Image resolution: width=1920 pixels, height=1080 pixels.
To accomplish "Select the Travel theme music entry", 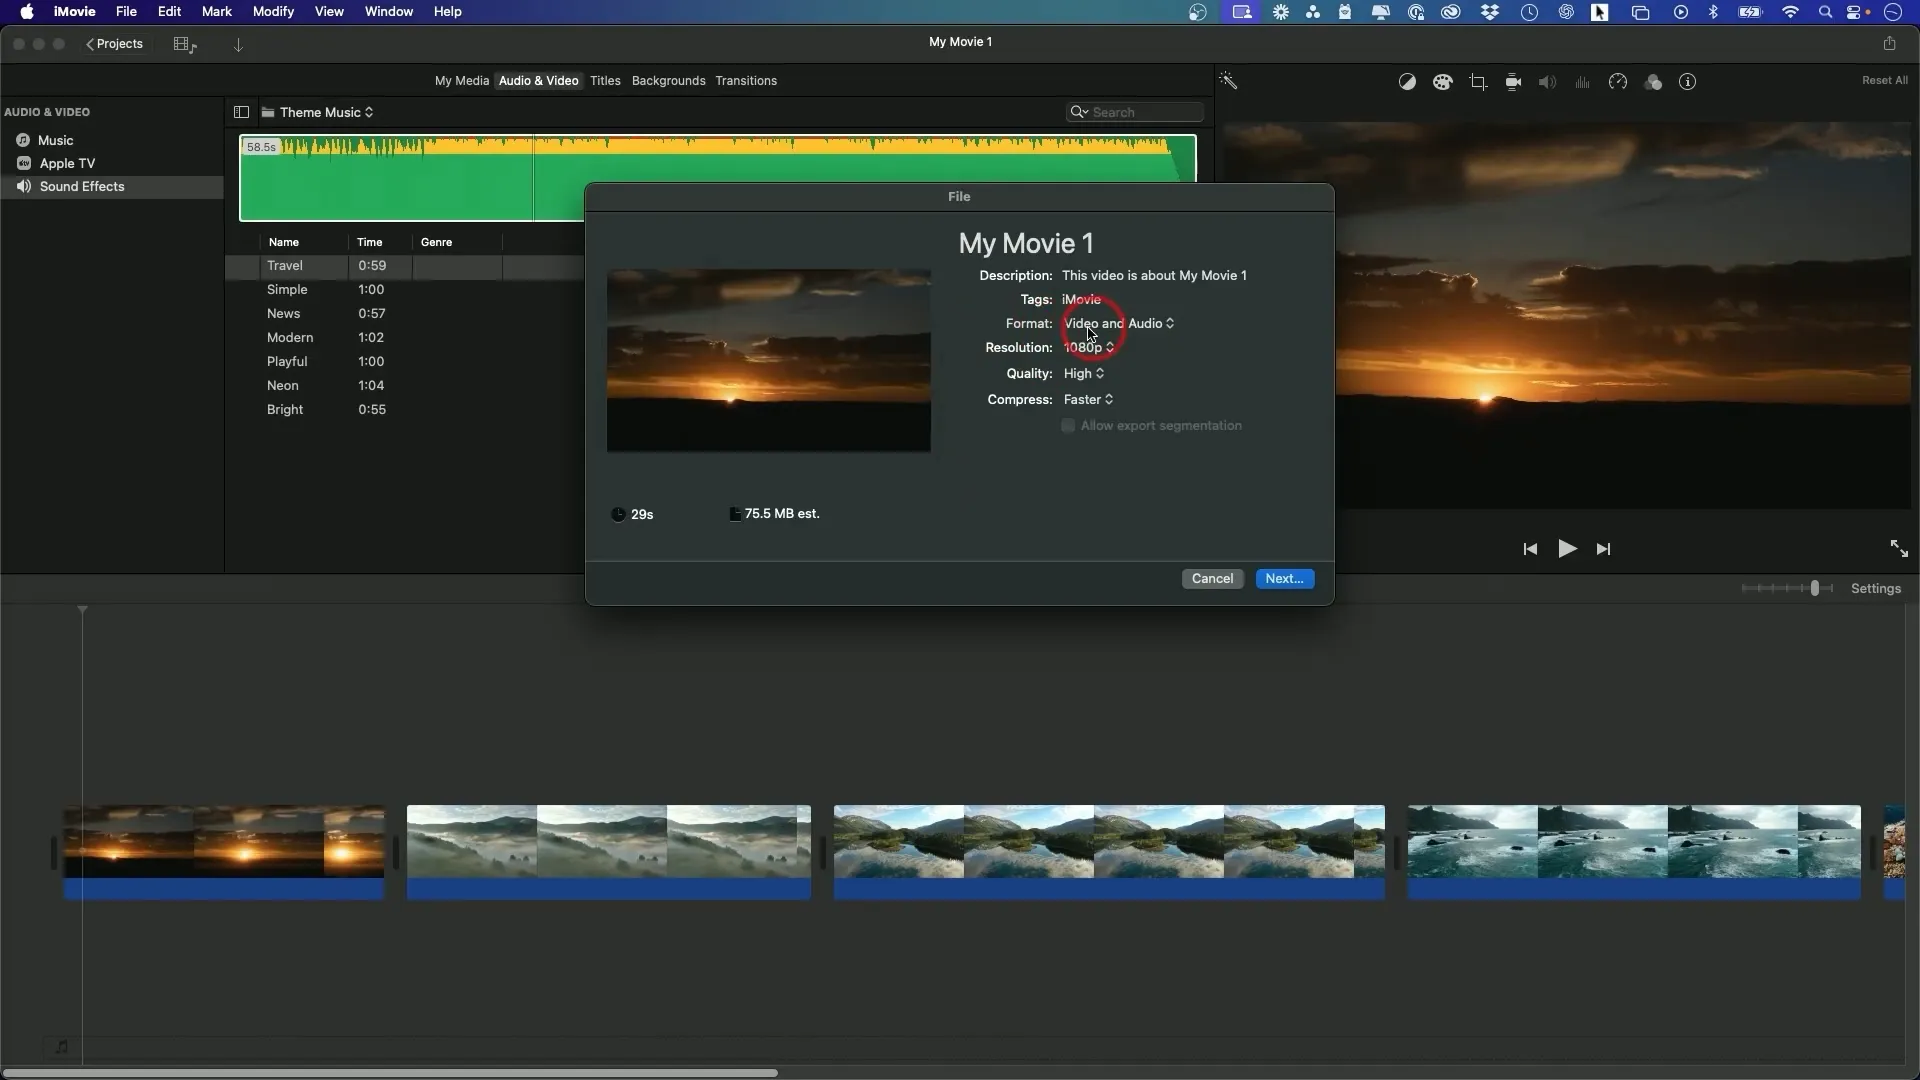I will tap(285, 265).
